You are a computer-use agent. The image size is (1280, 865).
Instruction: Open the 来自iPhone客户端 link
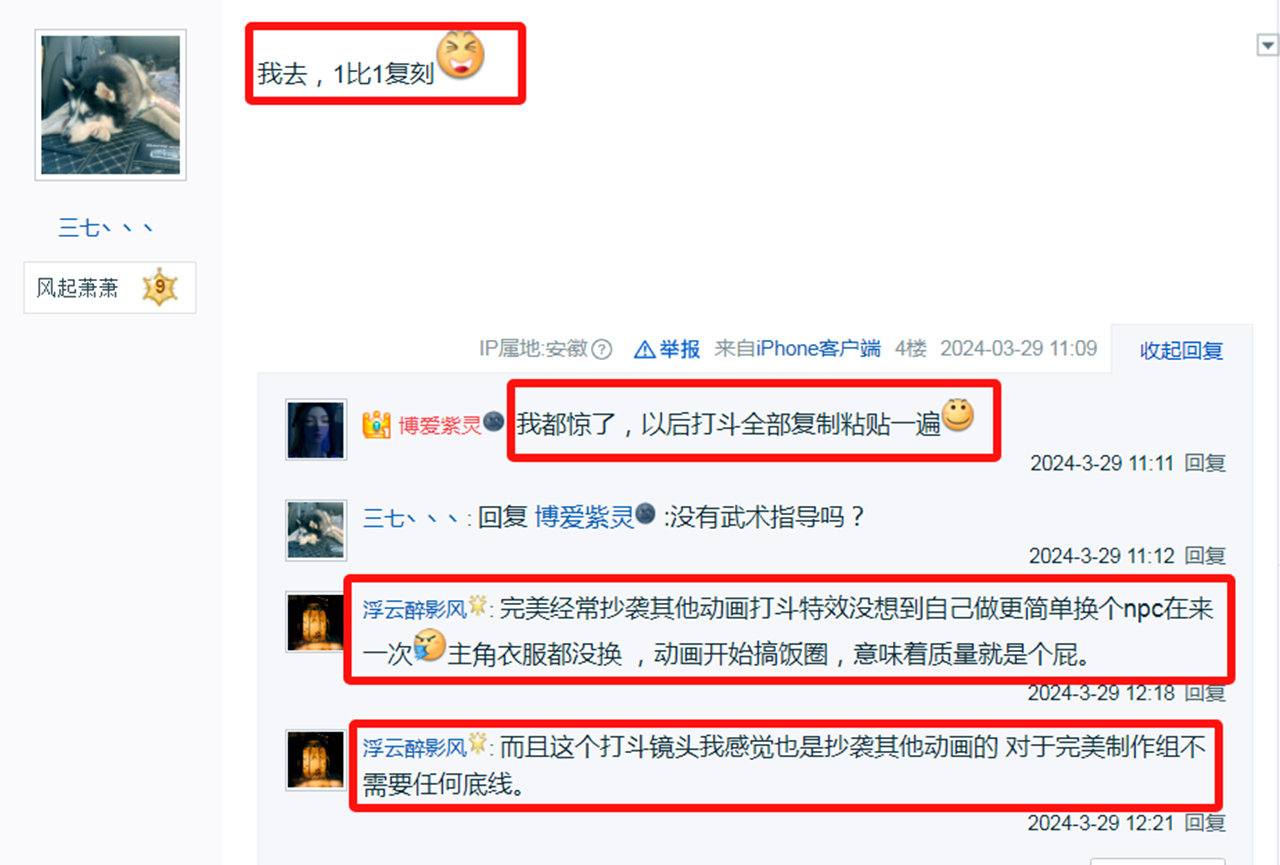click(798, 348)
